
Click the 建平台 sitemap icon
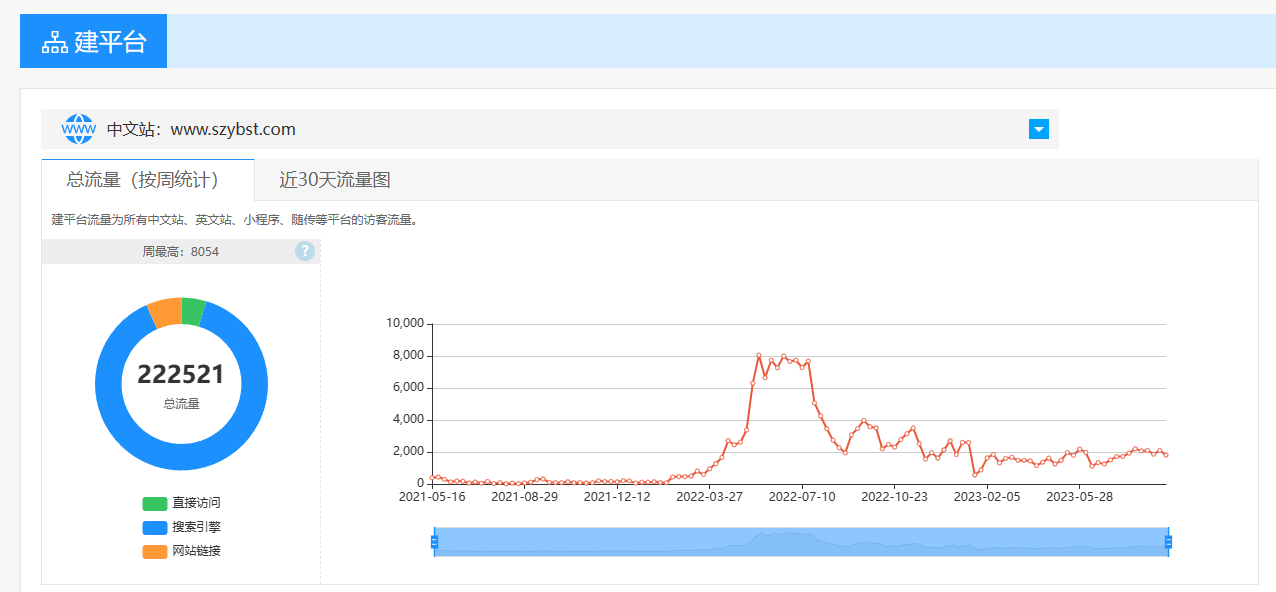pos(54,42)
